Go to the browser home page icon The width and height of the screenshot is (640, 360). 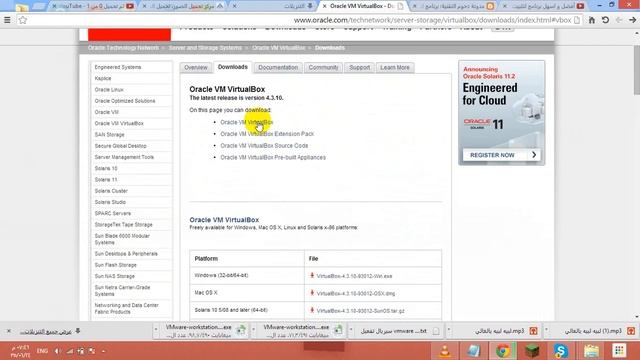591,20
